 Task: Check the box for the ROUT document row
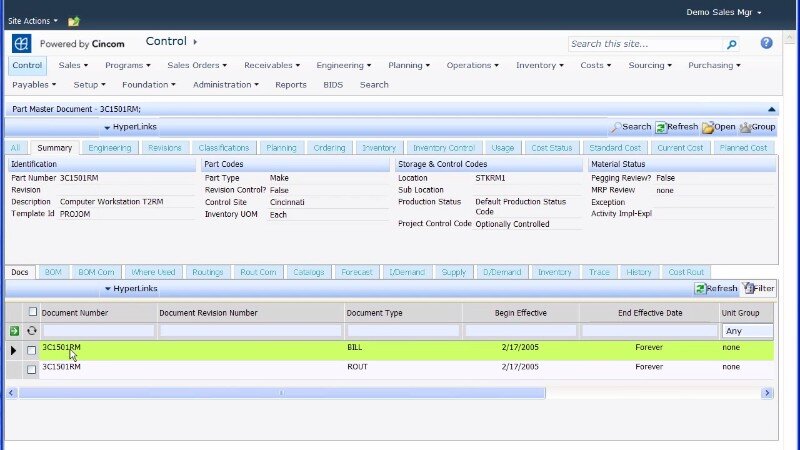coord(32,369)
